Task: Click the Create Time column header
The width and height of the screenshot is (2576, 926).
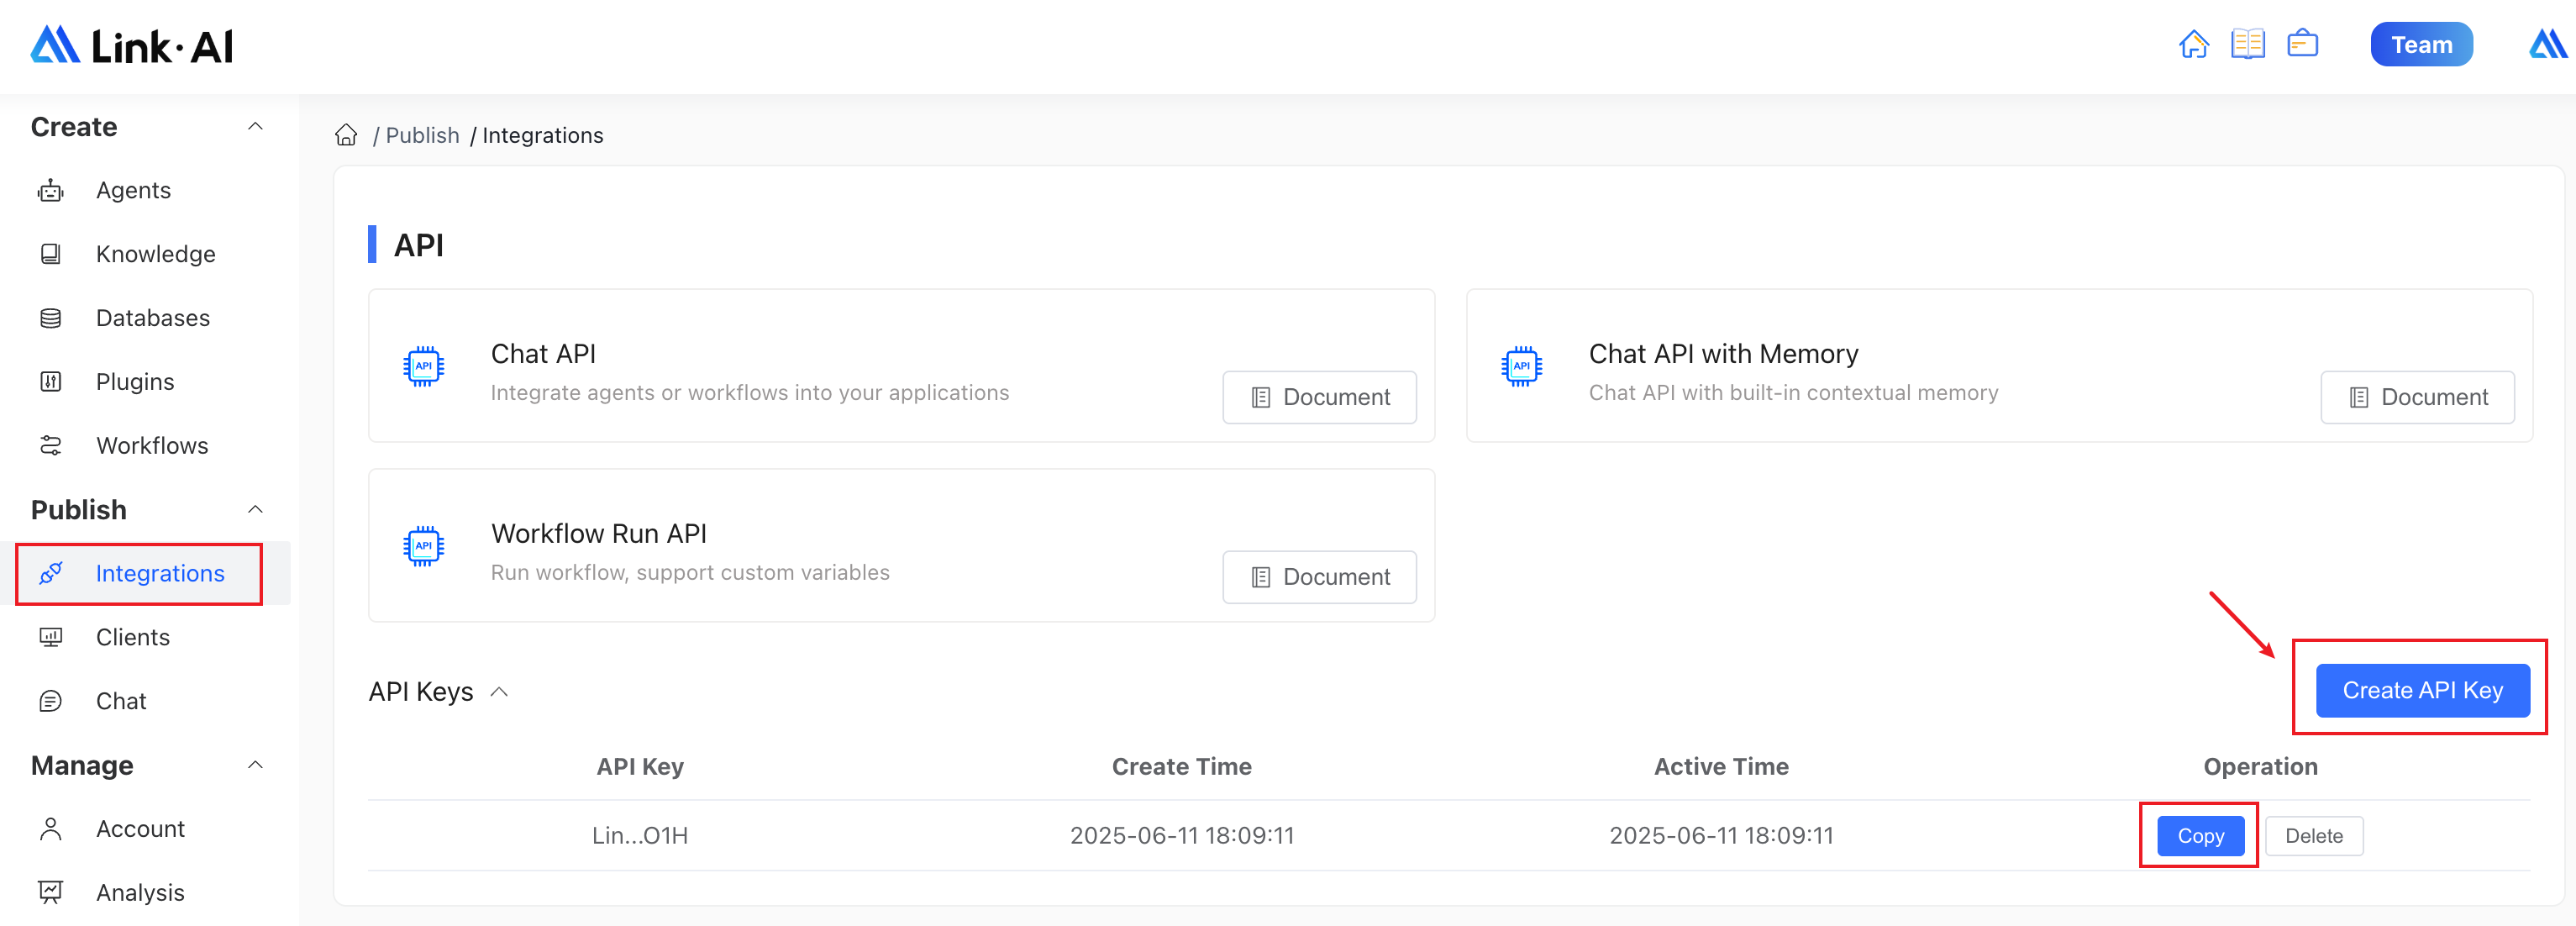Action: (1181, 767)
